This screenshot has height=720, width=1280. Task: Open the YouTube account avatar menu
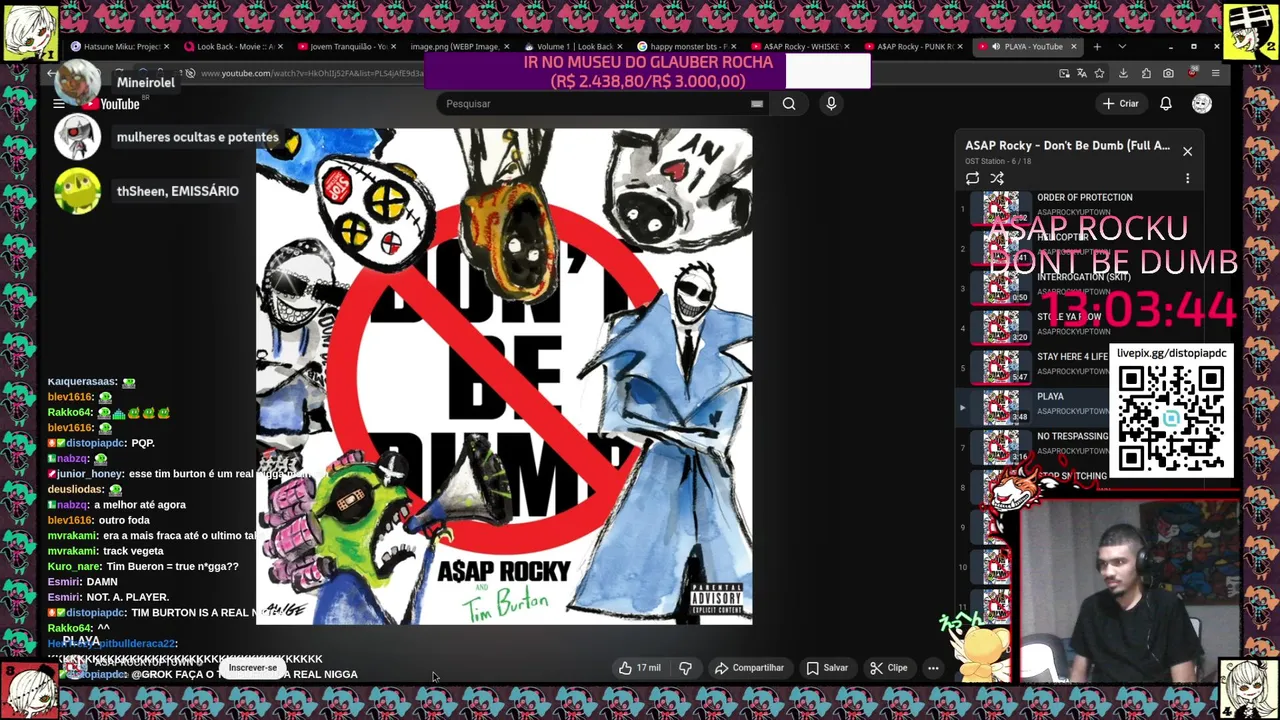[x=1202, y=104]
